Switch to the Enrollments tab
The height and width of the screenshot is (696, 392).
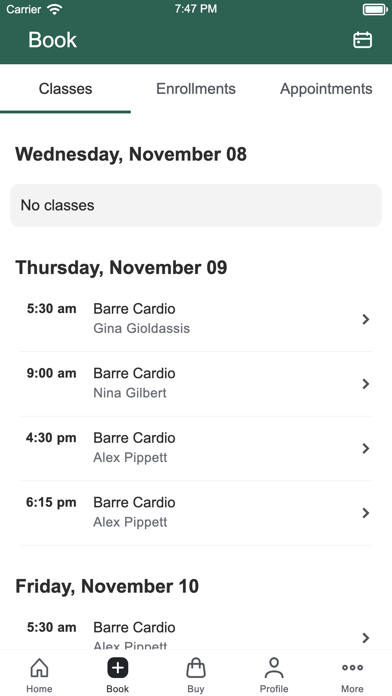pyautogui.click(x=196, y=89)
